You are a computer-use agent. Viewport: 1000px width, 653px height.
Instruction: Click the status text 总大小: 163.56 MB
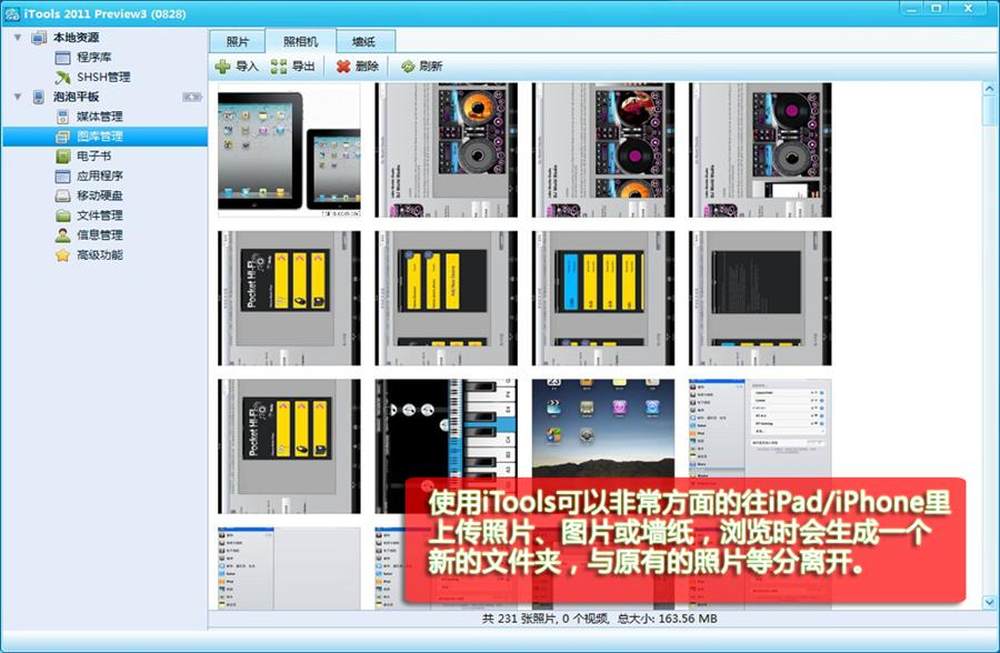(x=667, y=619)
